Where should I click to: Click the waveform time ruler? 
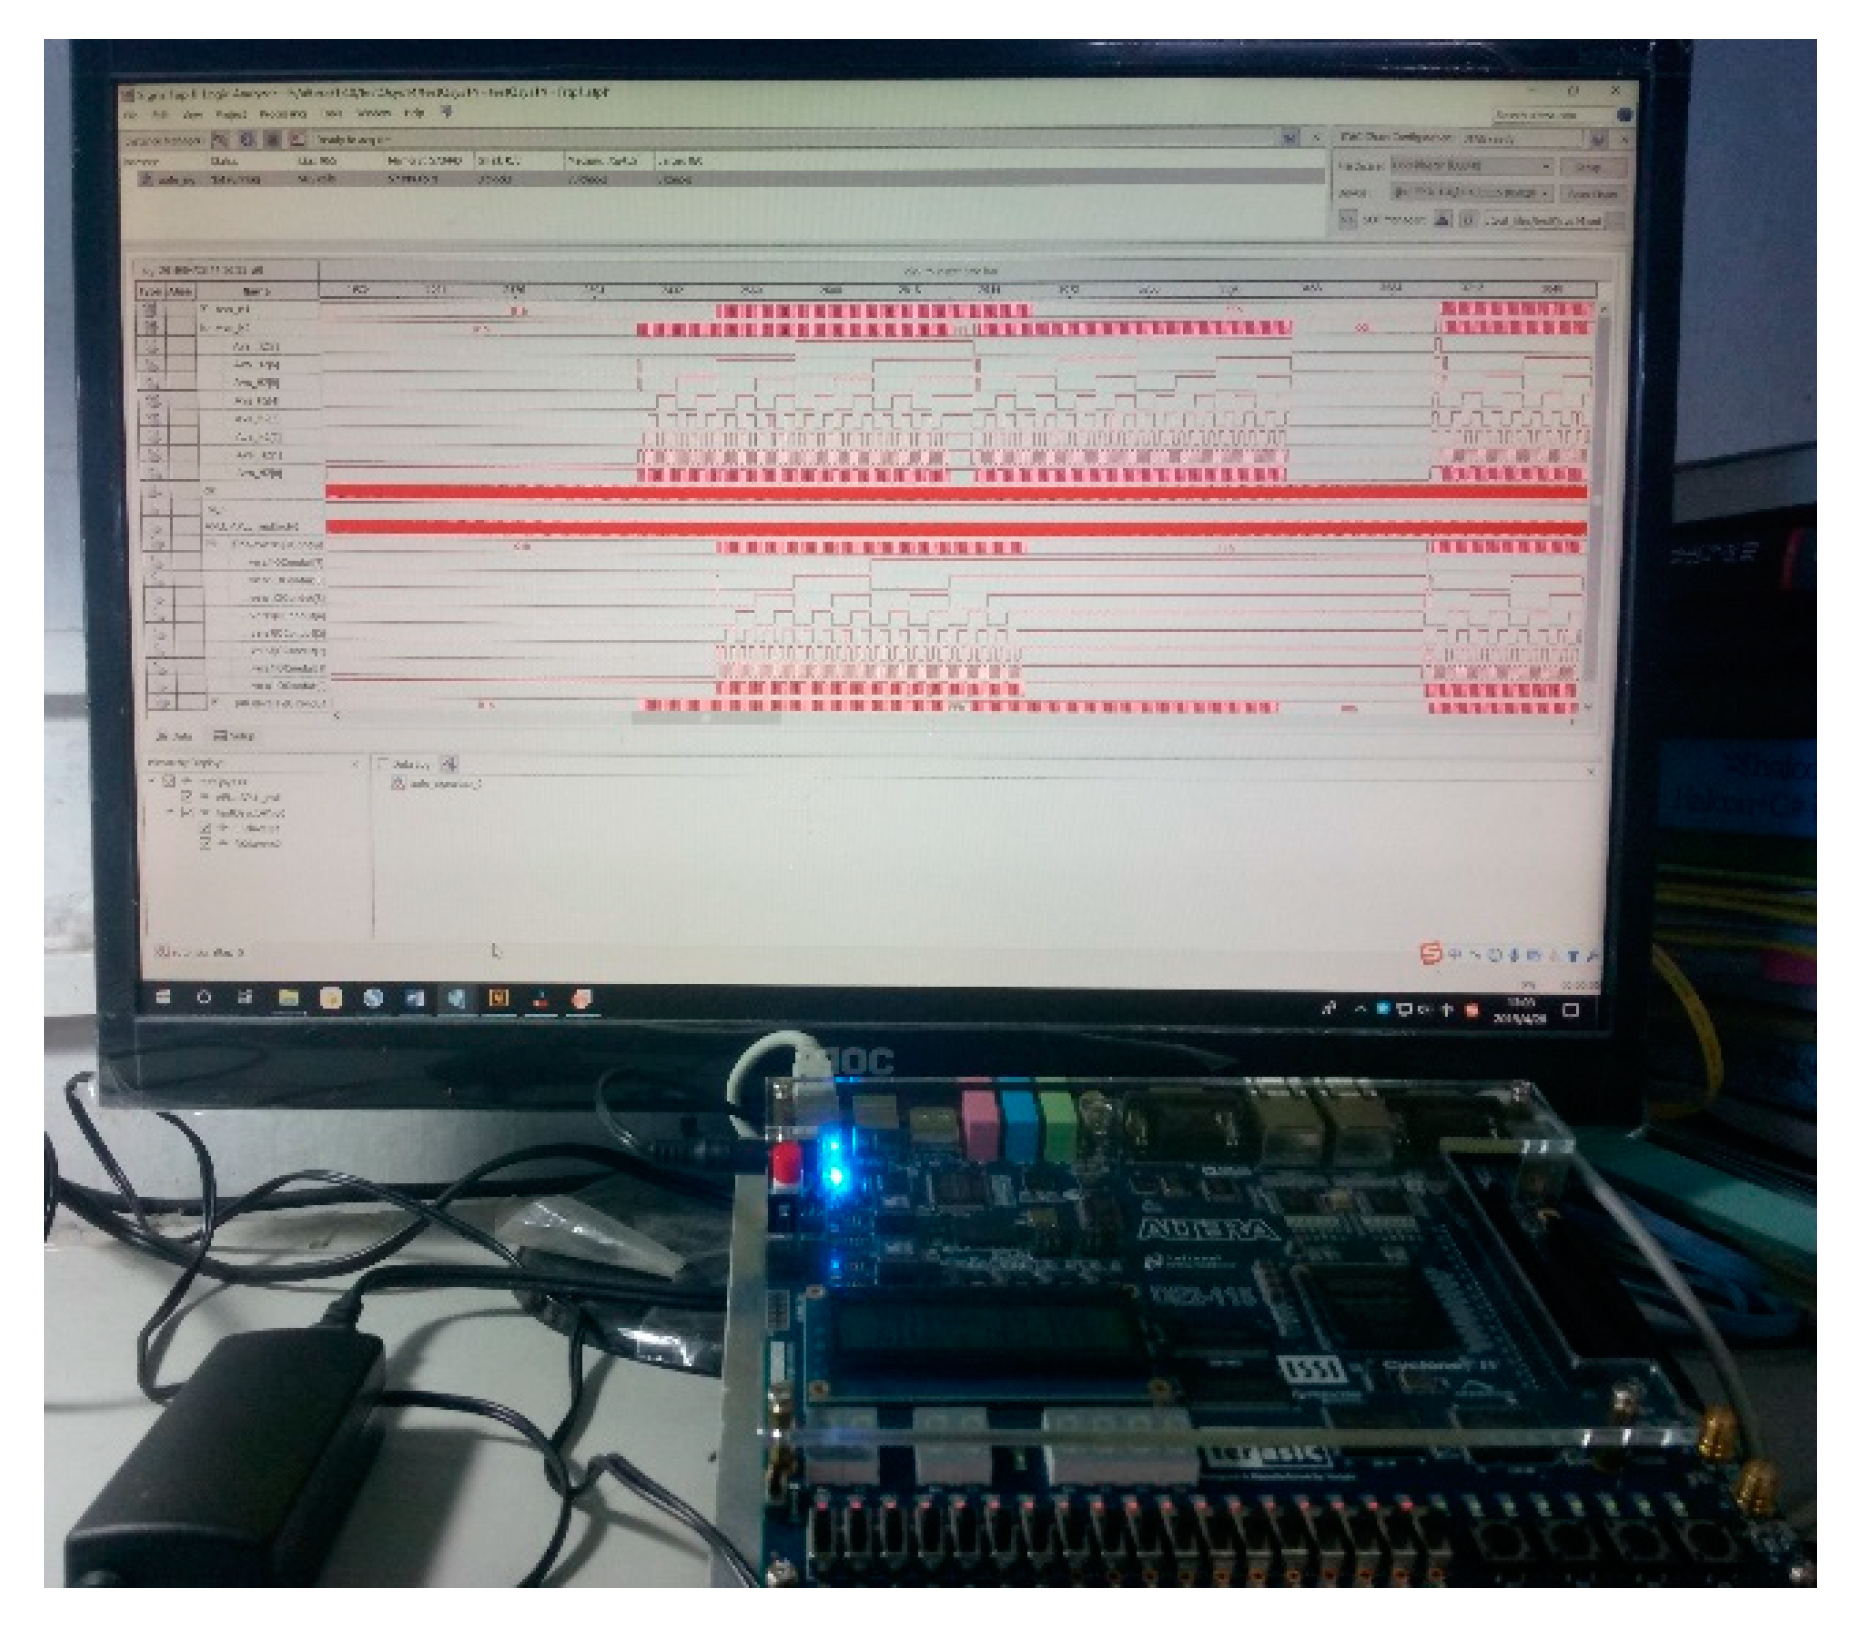(x=958, y=290)
